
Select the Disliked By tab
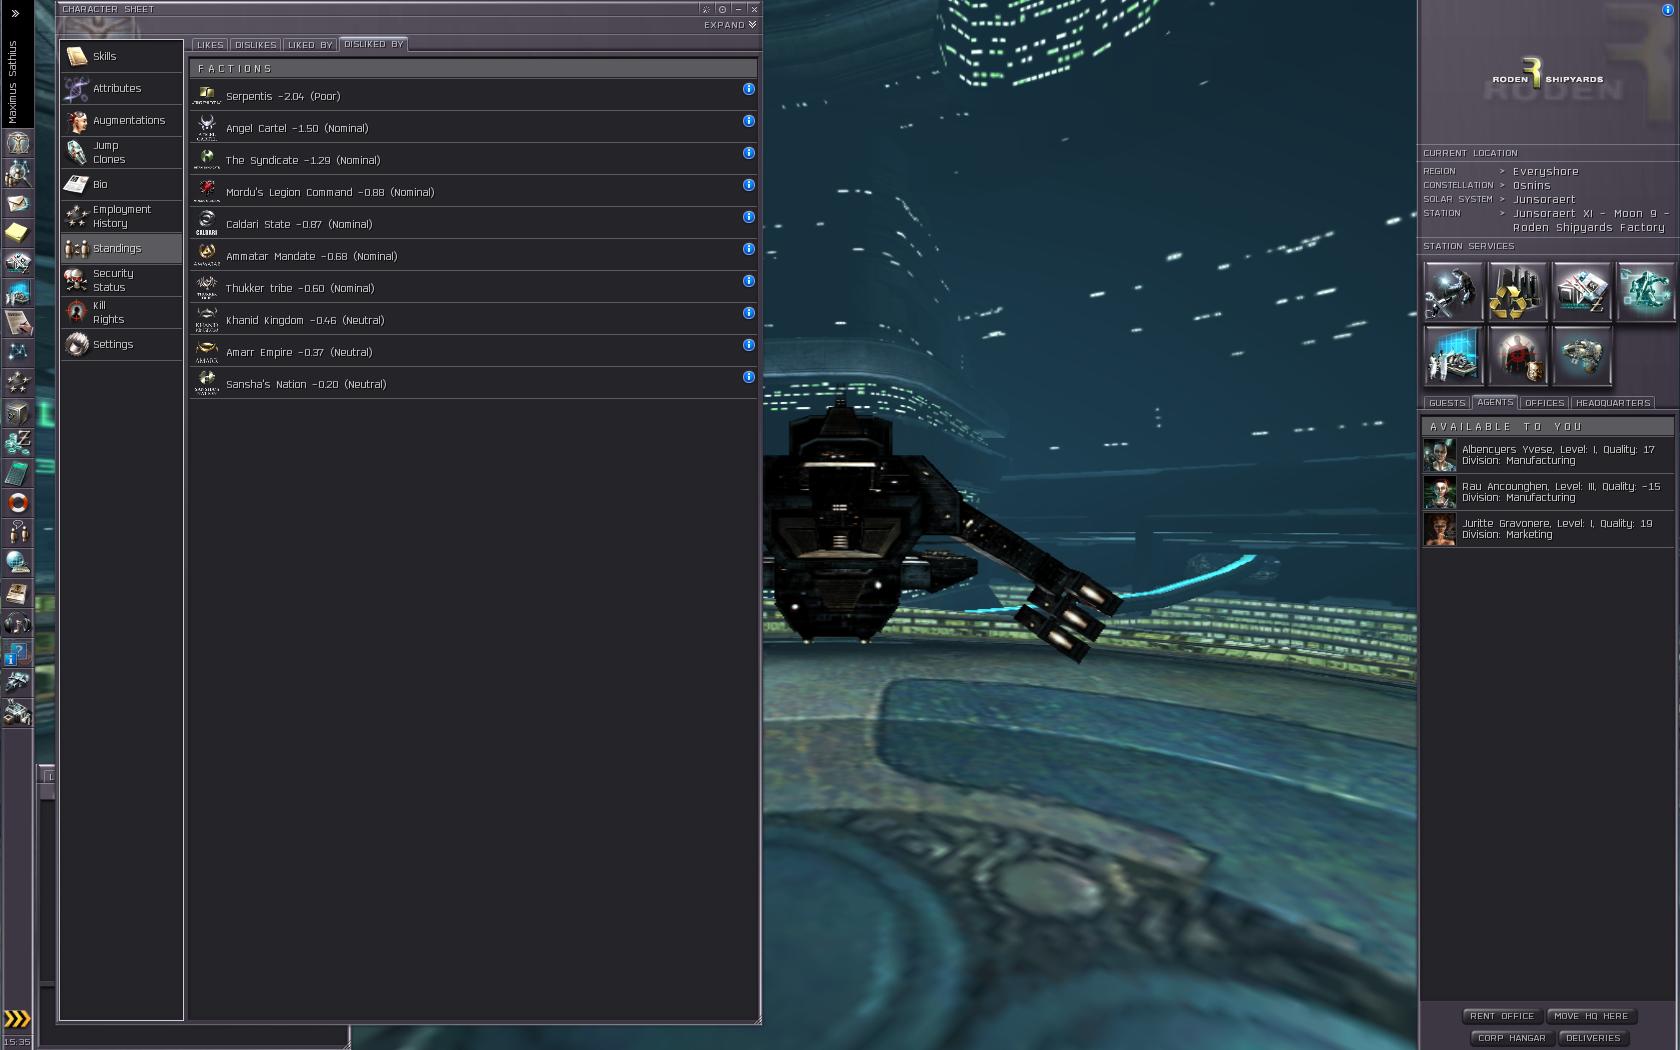373,44
